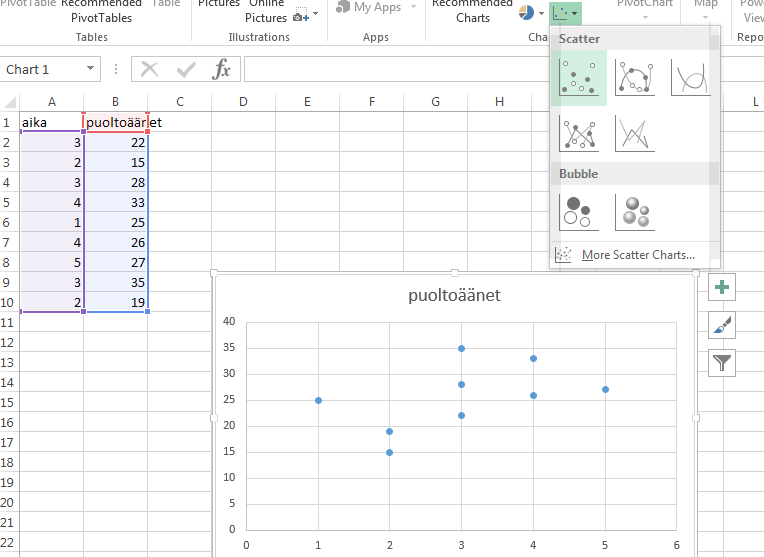Choose Scatter with Smooth Lines and Markers
764x557 pixels.
tap(634, 77)
